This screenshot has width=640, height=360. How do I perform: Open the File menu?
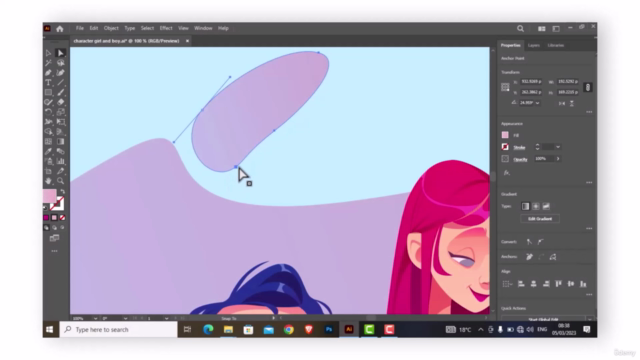pos(80,28)
